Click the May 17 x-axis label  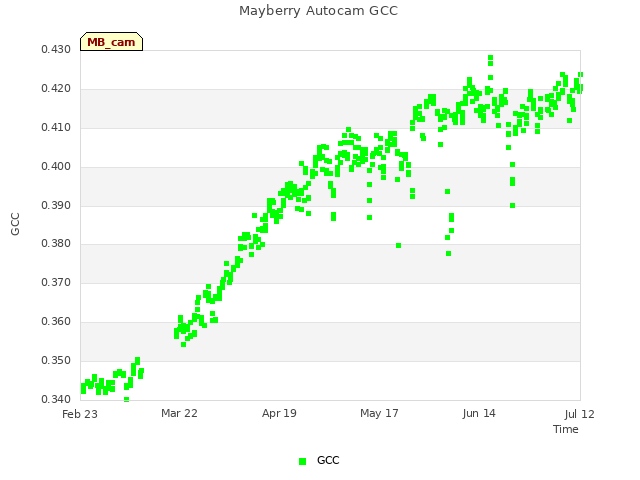tap(379, 413)
